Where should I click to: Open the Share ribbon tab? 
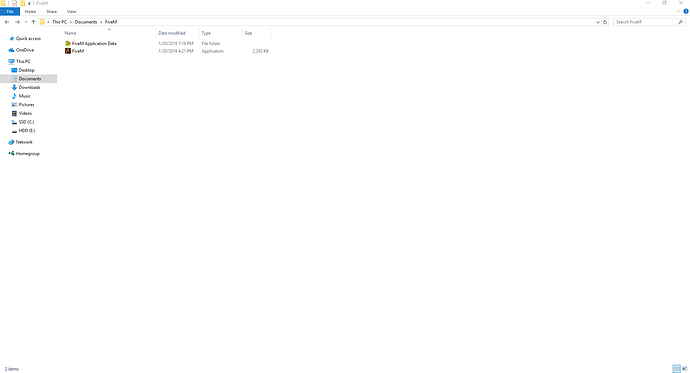[x=51, y=11]
